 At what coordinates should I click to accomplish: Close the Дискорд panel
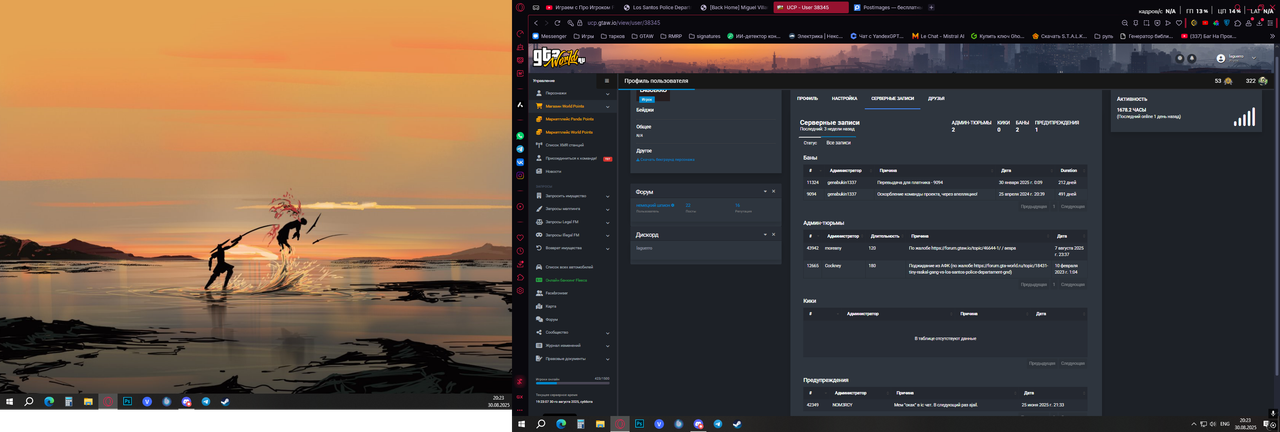[773, 234]
